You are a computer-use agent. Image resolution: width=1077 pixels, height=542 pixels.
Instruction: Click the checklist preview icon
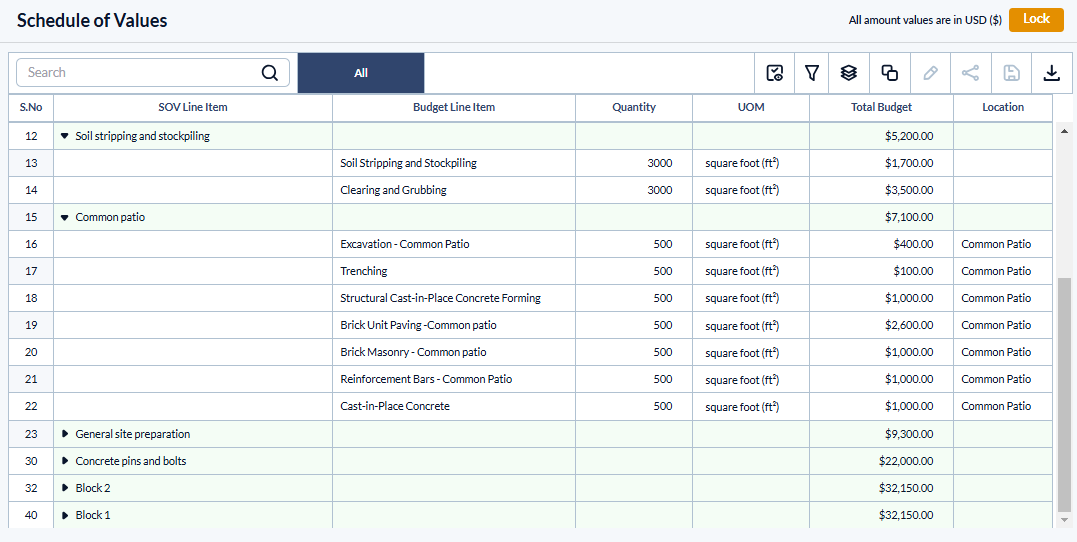pyautogui.click(x=774, y=73)
